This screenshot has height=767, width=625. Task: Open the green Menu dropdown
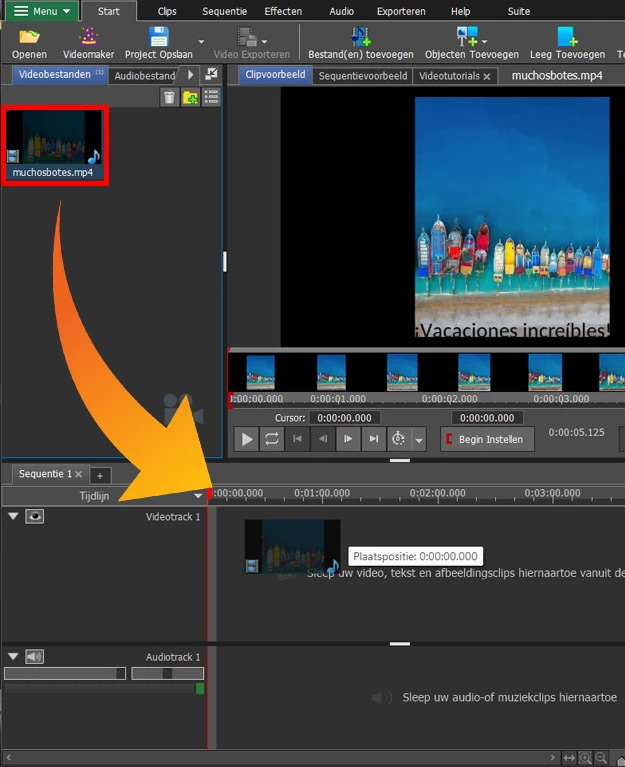(41, 11)
